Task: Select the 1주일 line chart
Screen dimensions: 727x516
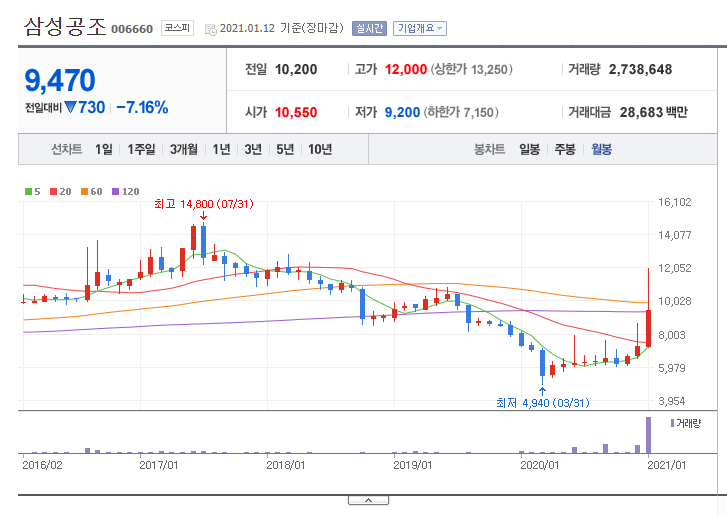Action: pyautogui.click(x=141, y=149)
